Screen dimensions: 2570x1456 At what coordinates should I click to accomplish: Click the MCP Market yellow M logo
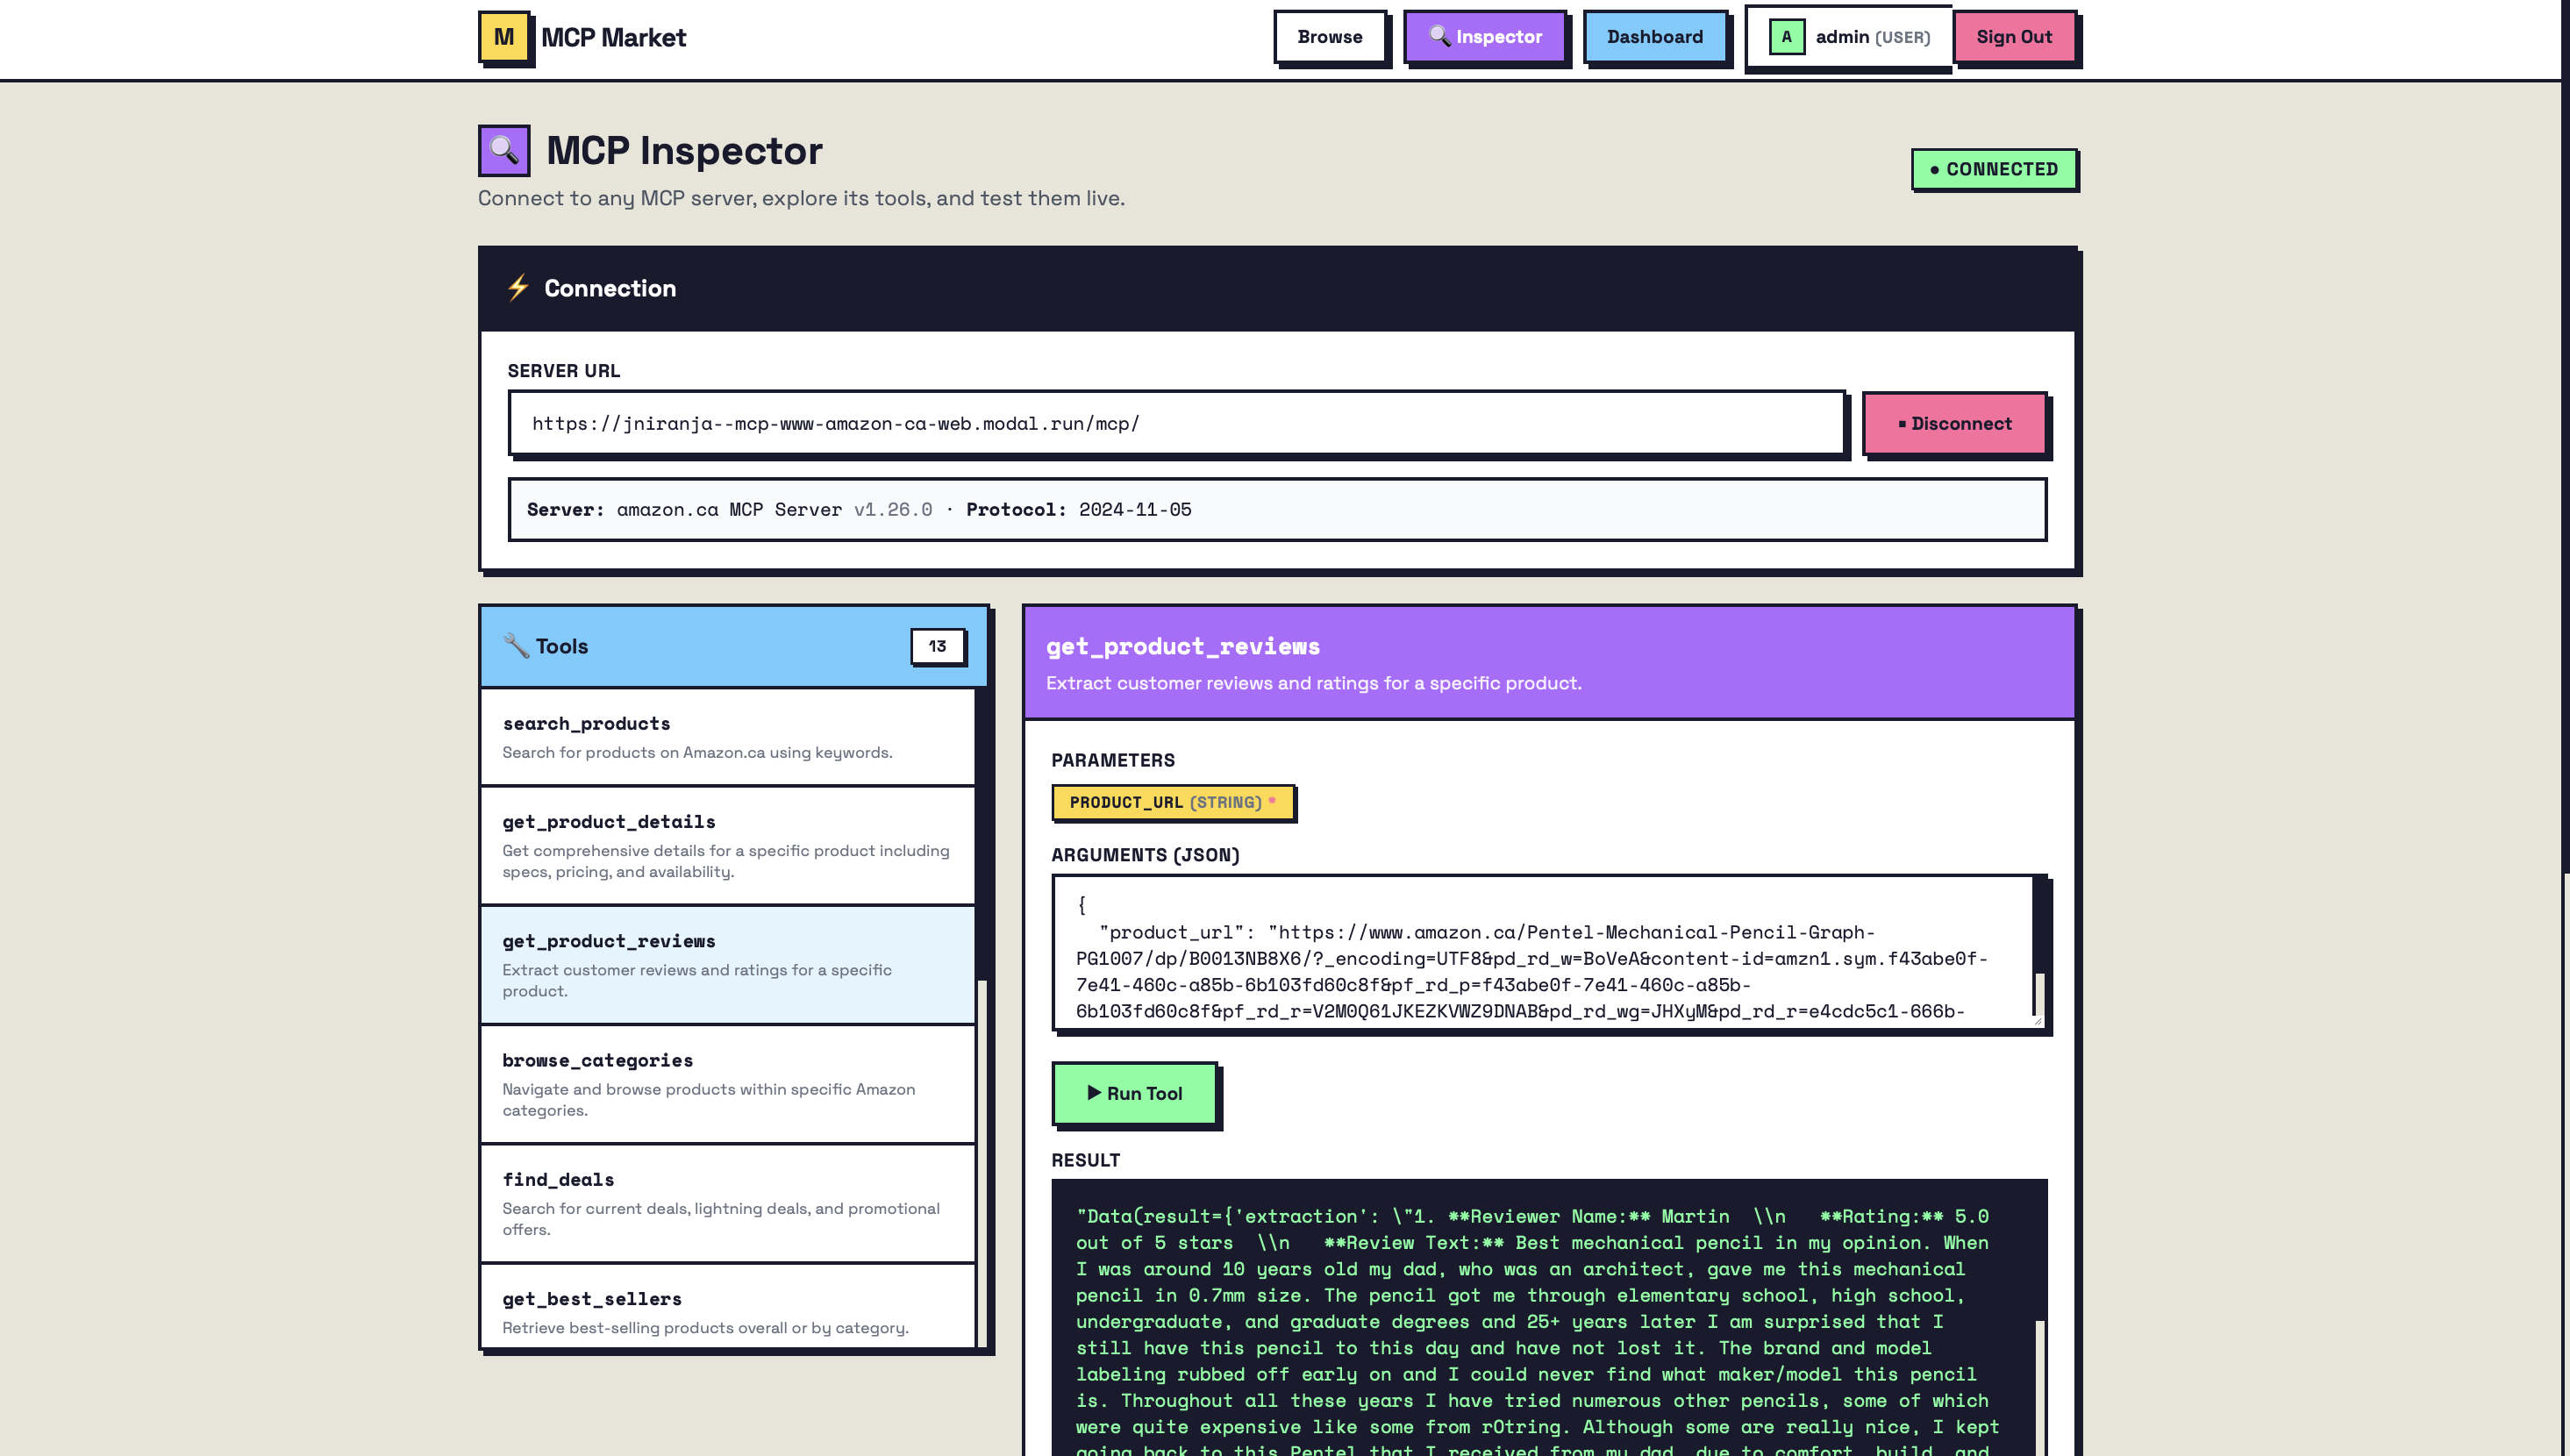[x=504, y=37]
